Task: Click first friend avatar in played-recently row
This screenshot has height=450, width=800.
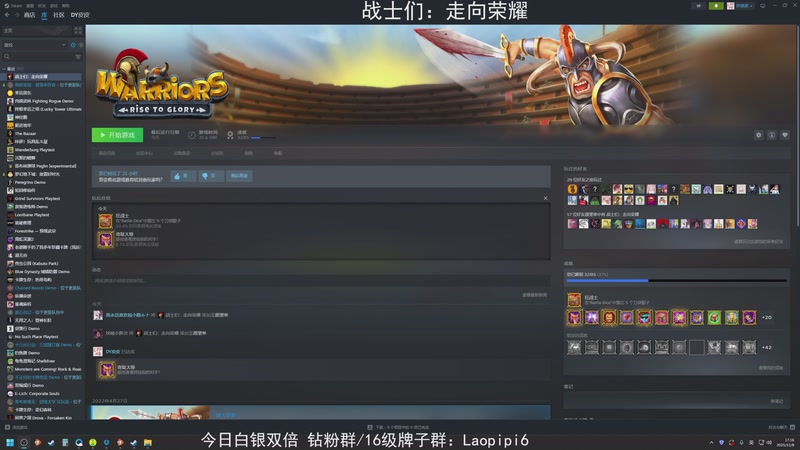Action: pos(572,189)
